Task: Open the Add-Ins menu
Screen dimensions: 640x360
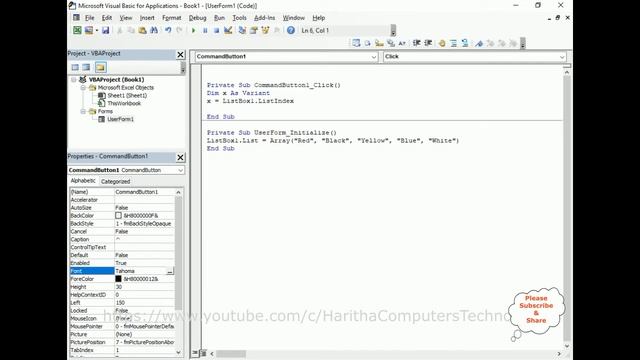Action: click(x=264, y=18)
